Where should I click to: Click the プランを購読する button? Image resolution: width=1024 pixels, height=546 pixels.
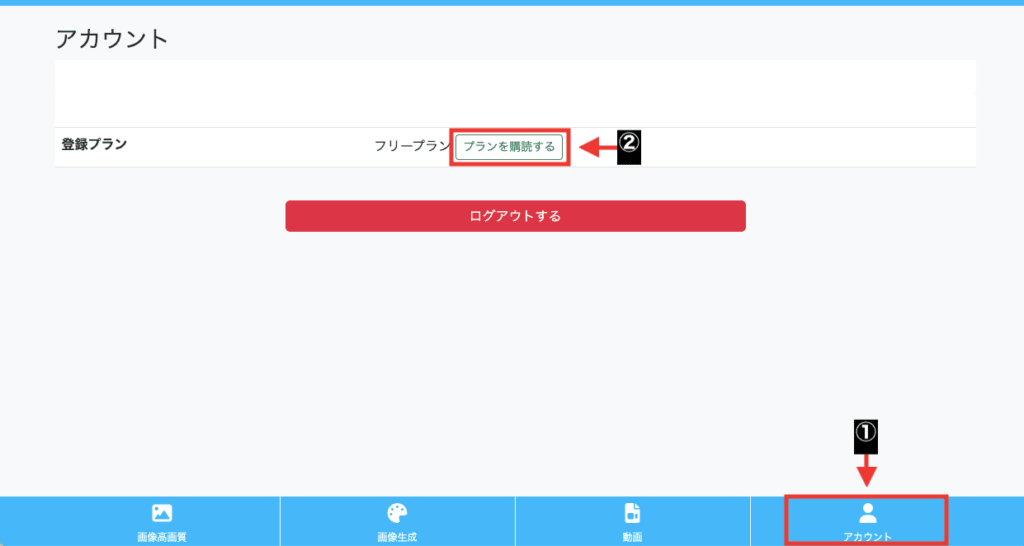pos(509,147)
